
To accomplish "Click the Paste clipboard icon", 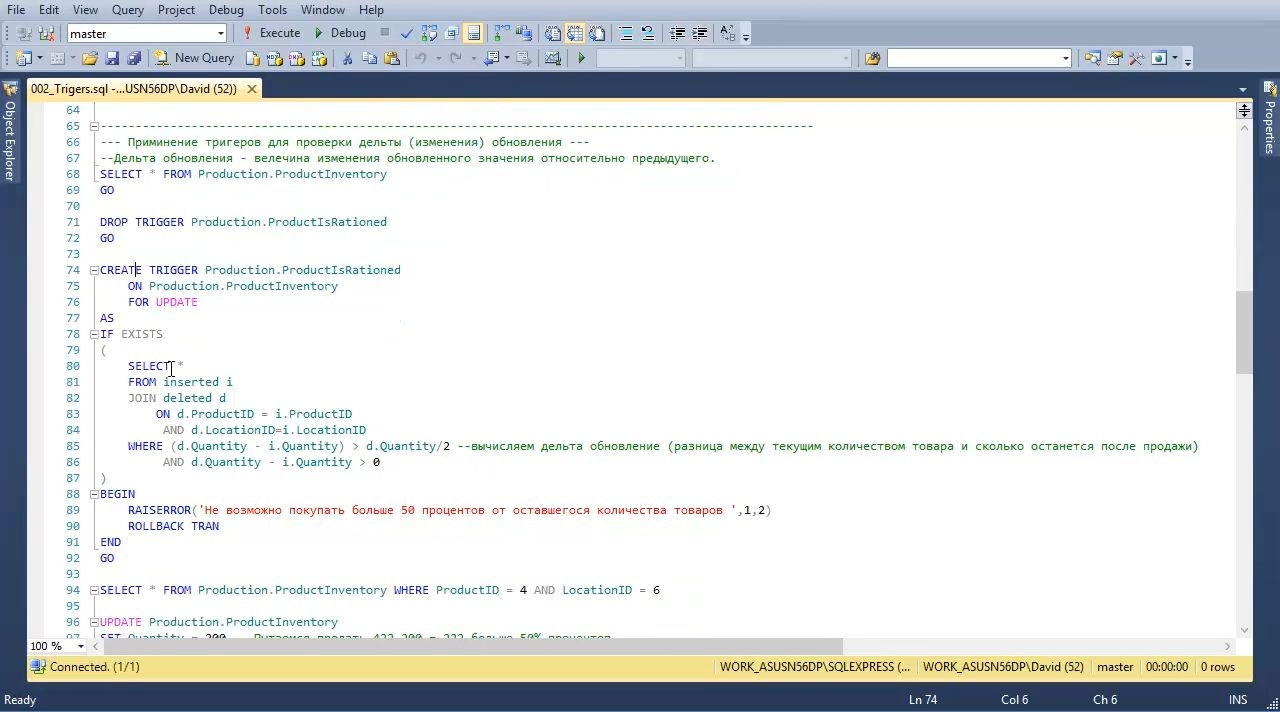I will 392,58.
